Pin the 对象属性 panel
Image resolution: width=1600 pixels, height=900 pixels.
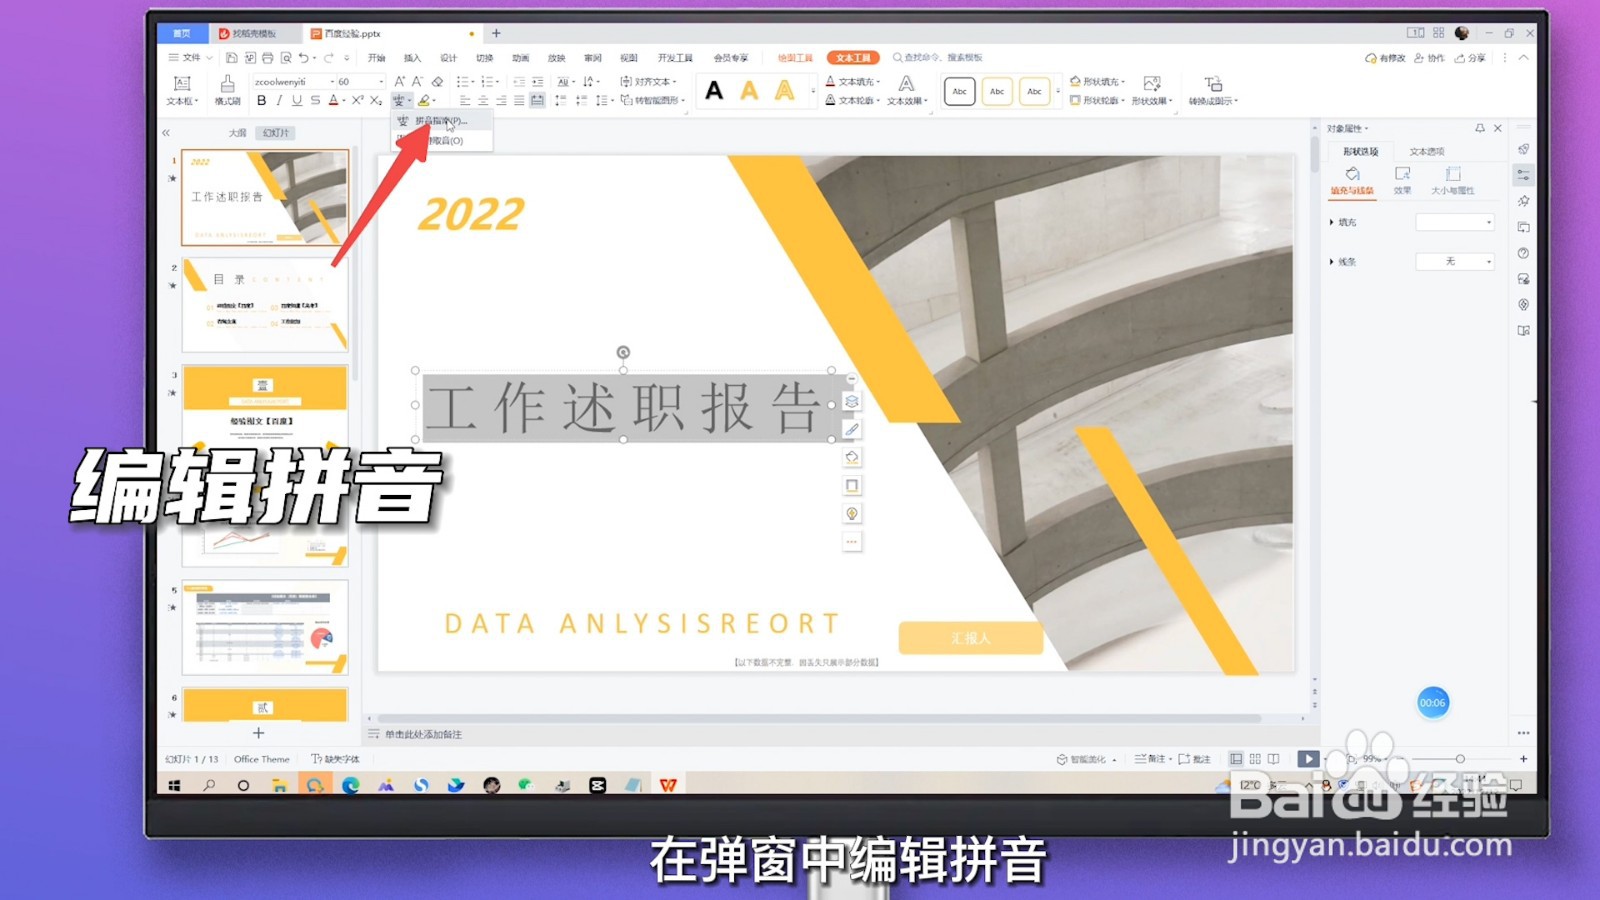click(1480, 128)
